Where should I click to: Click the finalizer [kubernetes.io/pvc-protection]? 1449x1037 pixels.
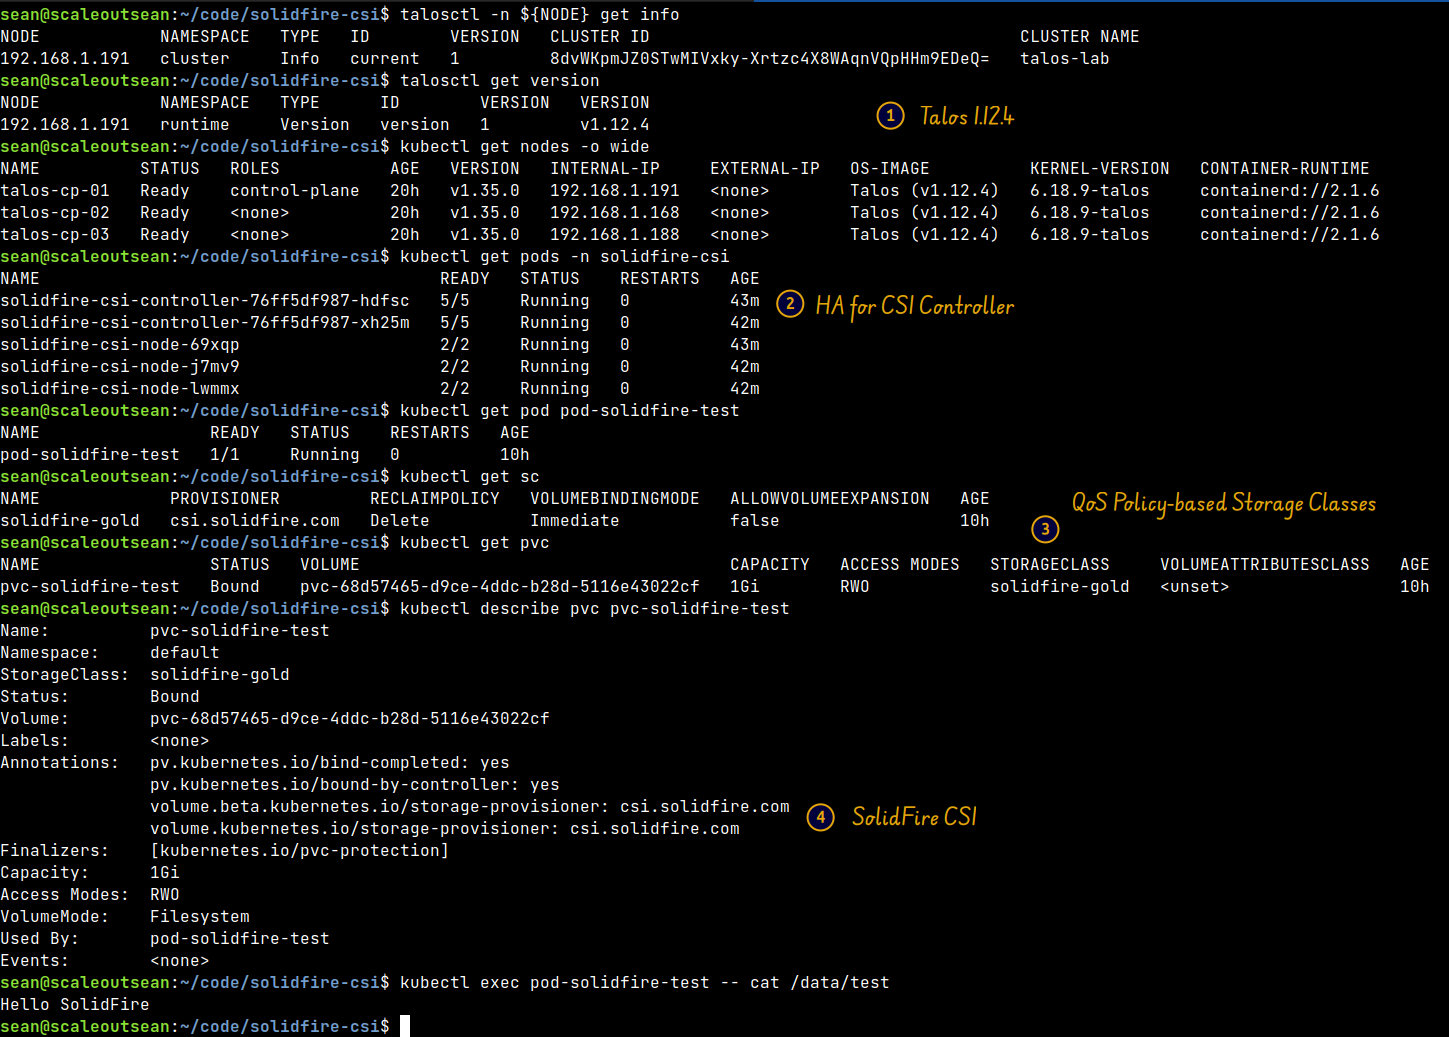[x=299, y=850]
